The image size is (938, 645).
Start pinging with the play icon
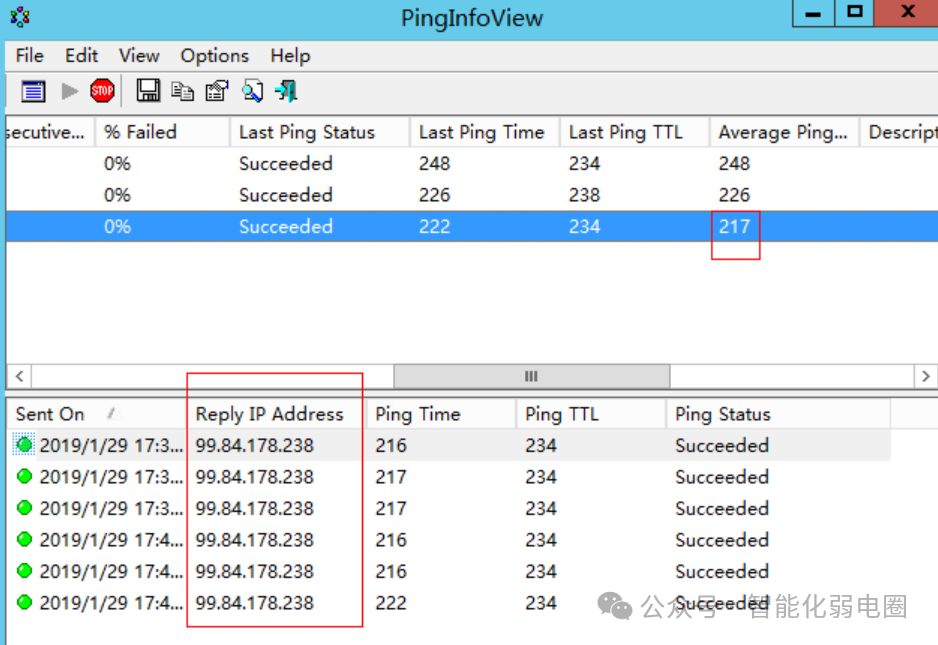click(70, 92)
